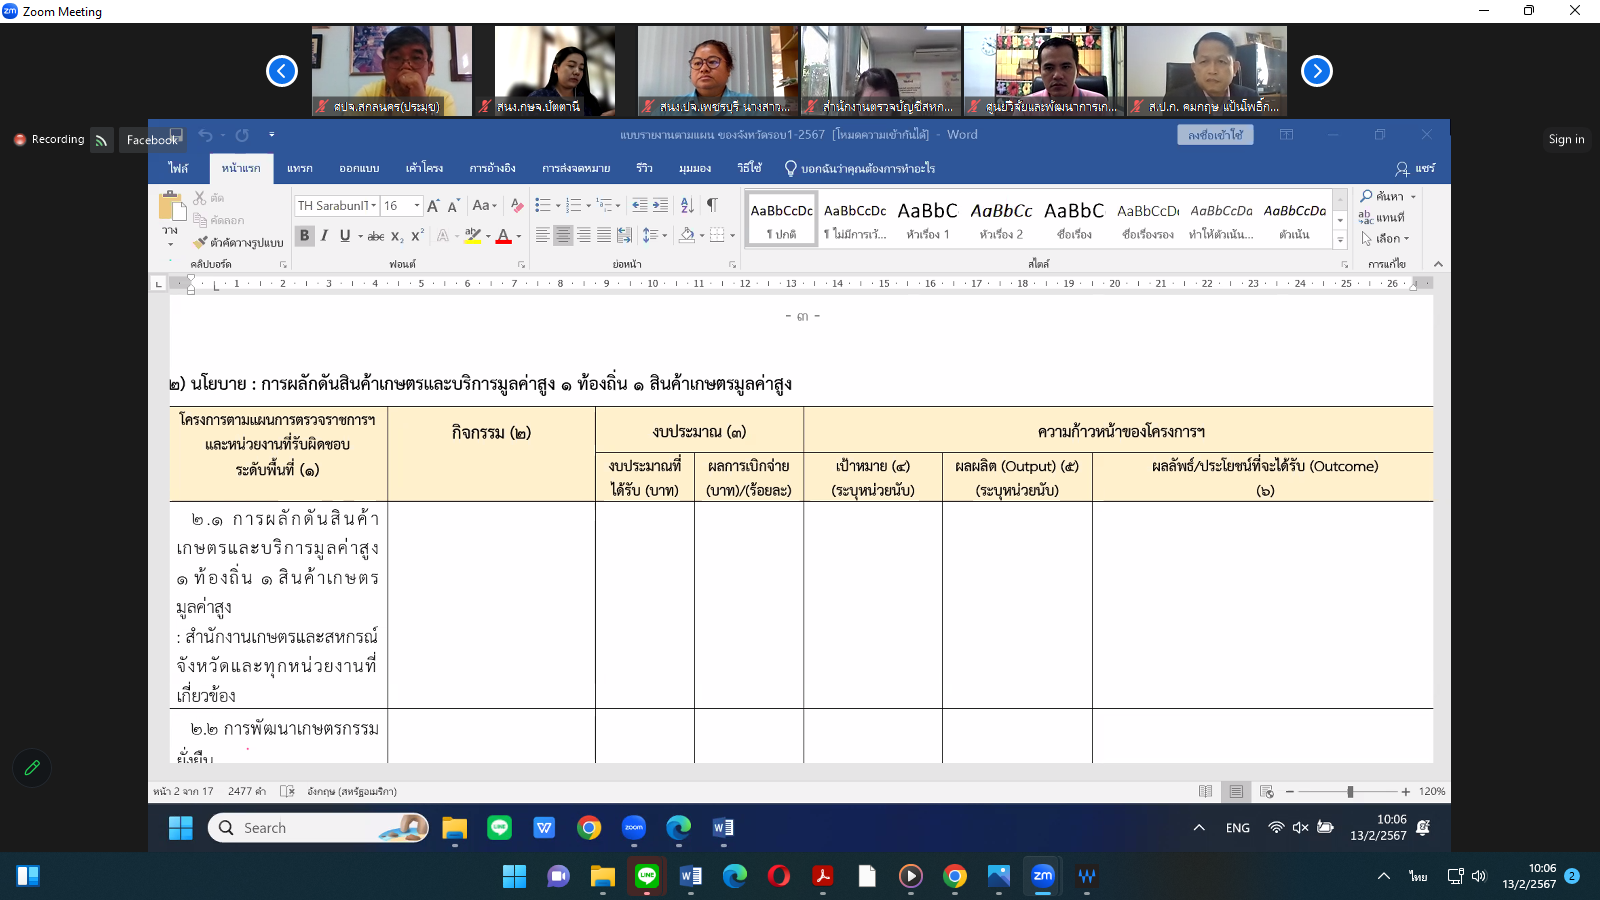Click the Cut scissors icon
The image size is (1600, 900).
click(x=200, y=198)
